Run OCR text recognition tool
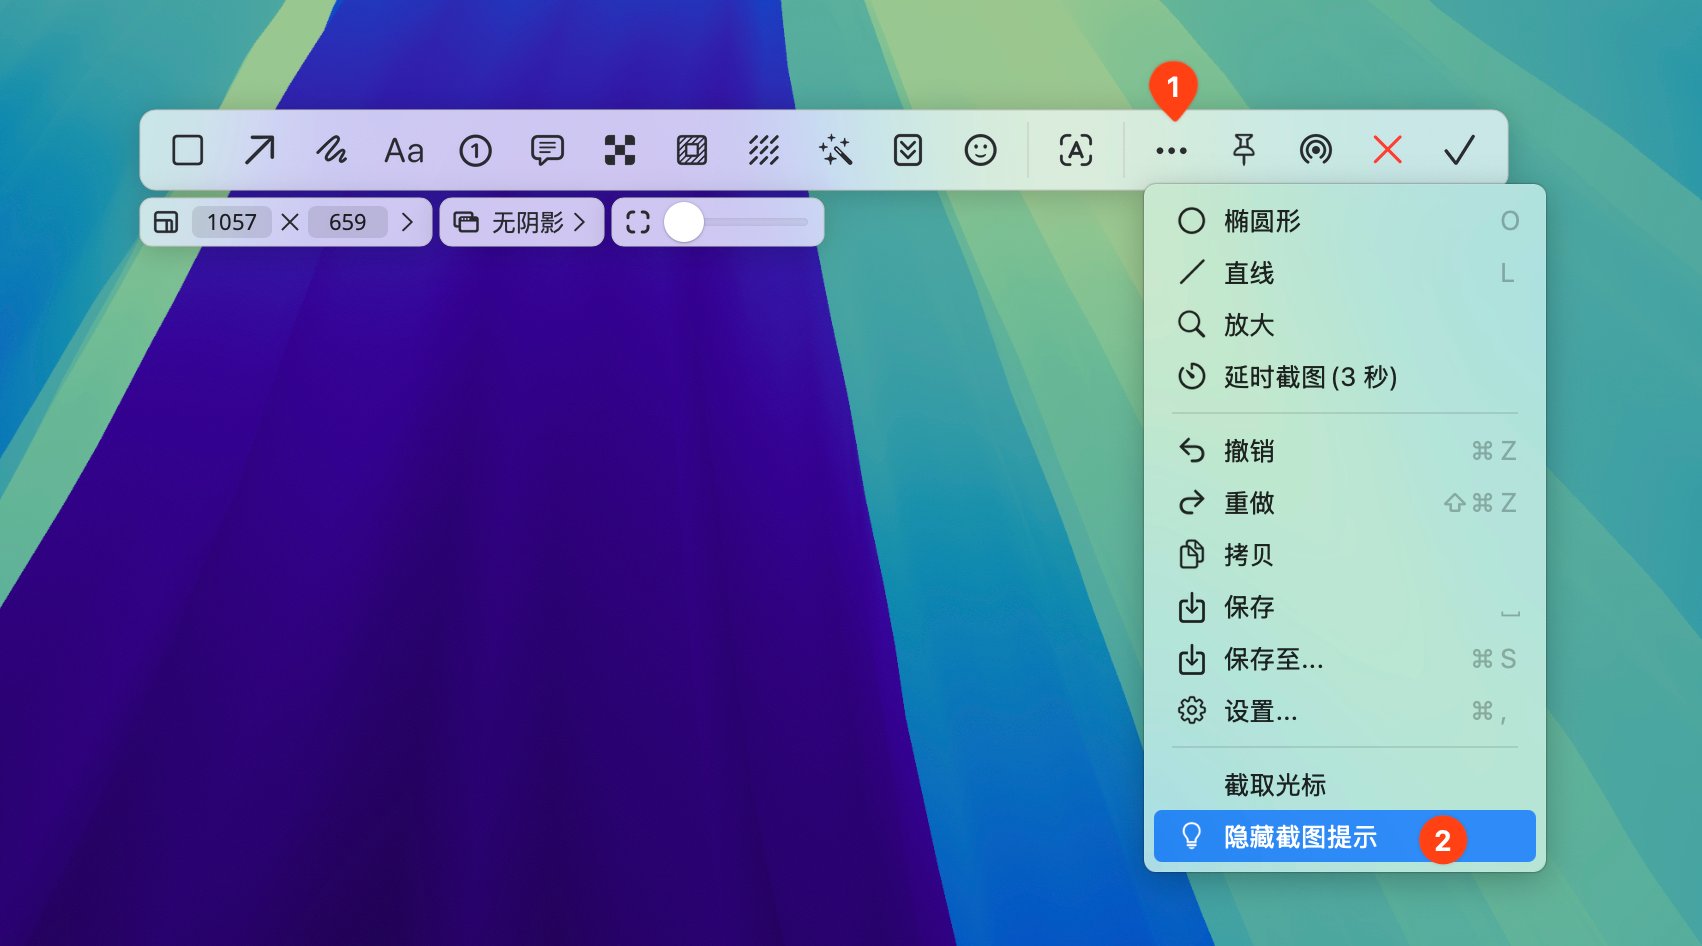Viewport: 1702px width, 946px height. (x=1076, y=150)
